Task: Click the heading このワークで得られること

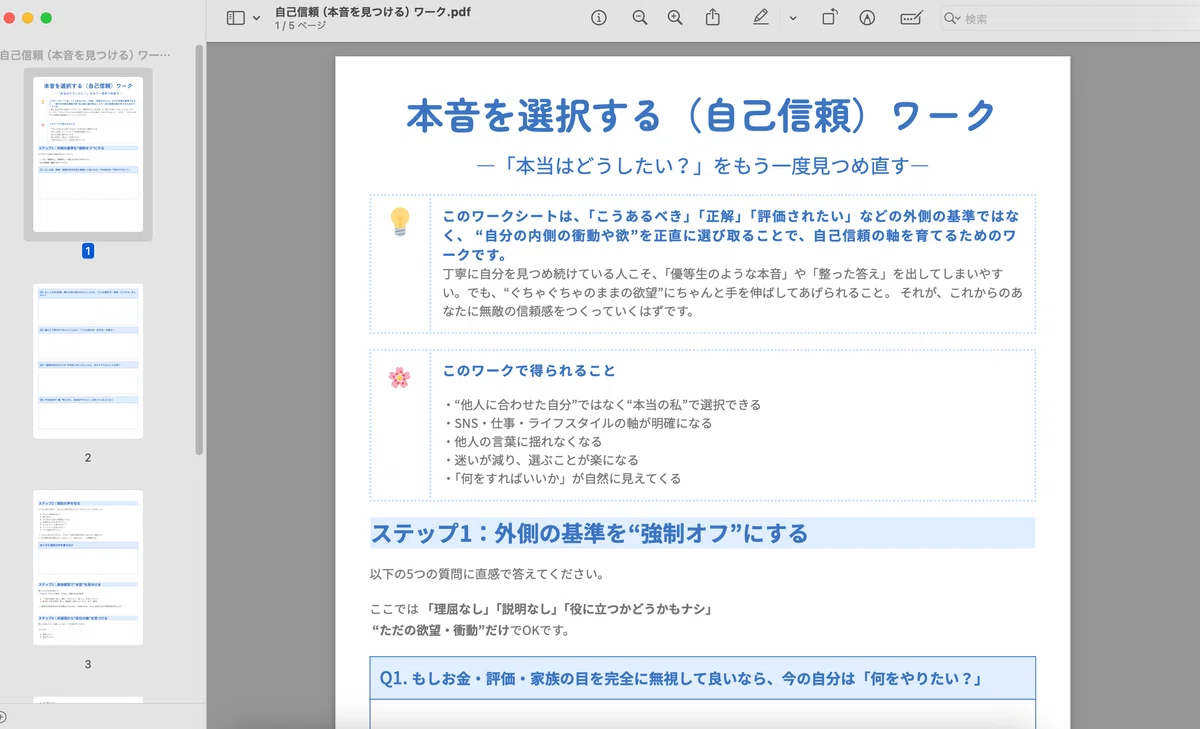Action: tap(529, 370)
